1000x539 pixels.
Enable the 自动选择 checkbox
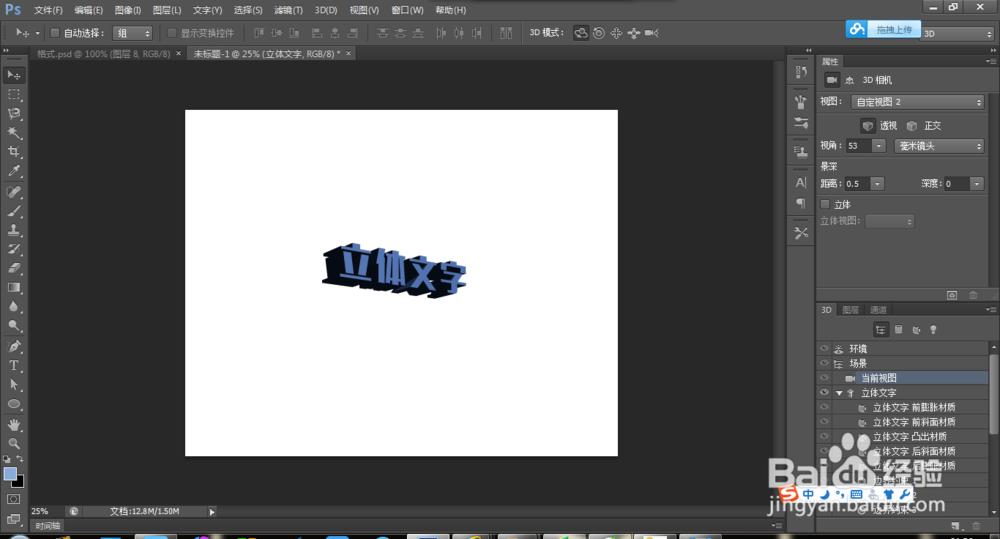click(x=55, y=33)
